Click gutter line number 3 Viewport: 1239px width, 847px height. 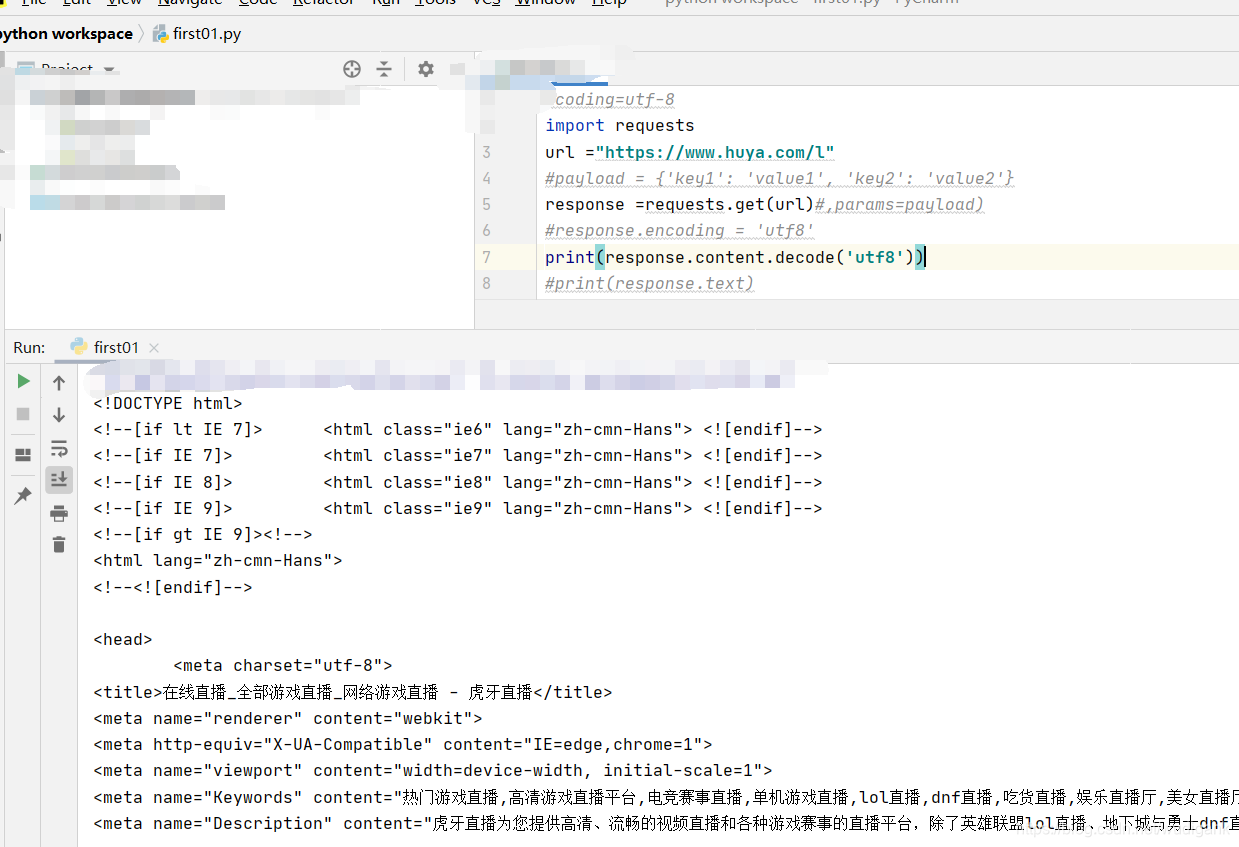tap(487, 152)
